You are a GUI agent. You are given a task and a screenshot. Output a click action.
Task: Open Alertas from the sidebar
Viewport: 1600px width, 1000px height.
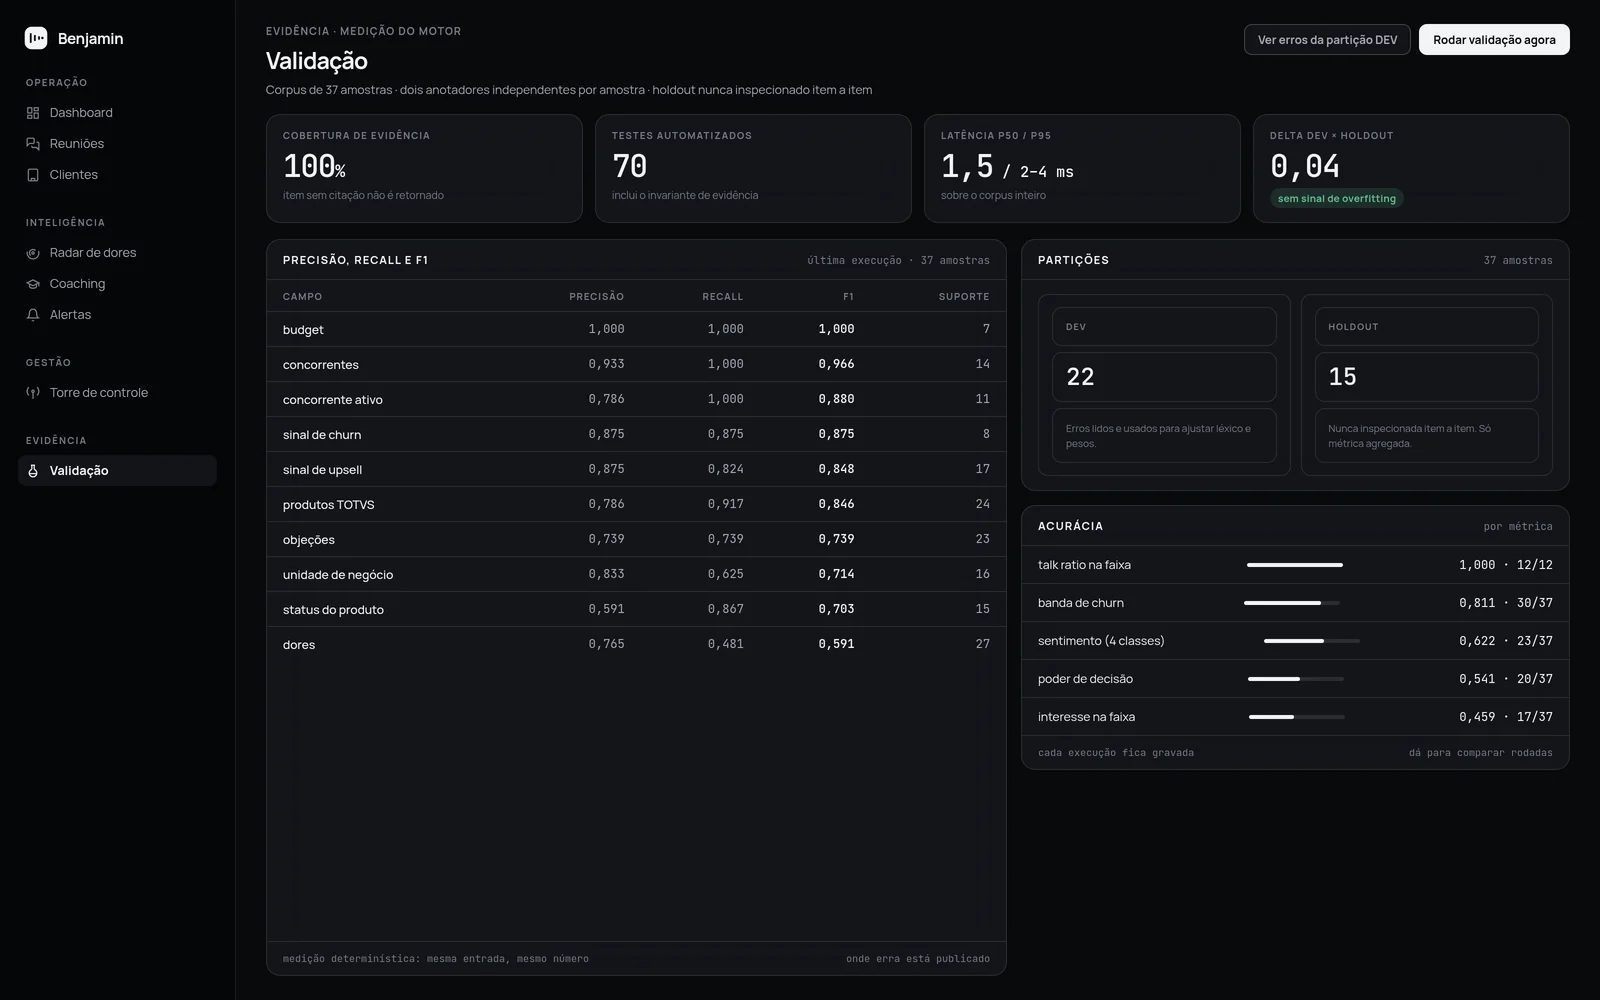tap(117, 315)
